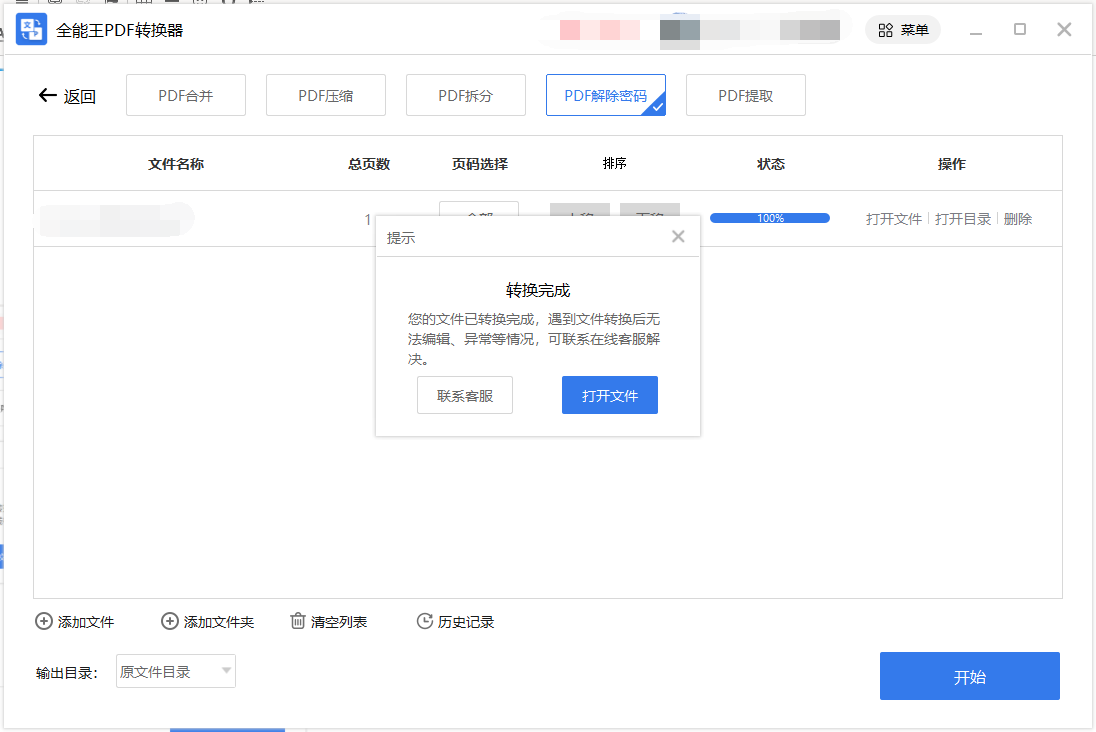Click the back arrow beside 返回
This screenshot has height=732, width=1096.
47,94
